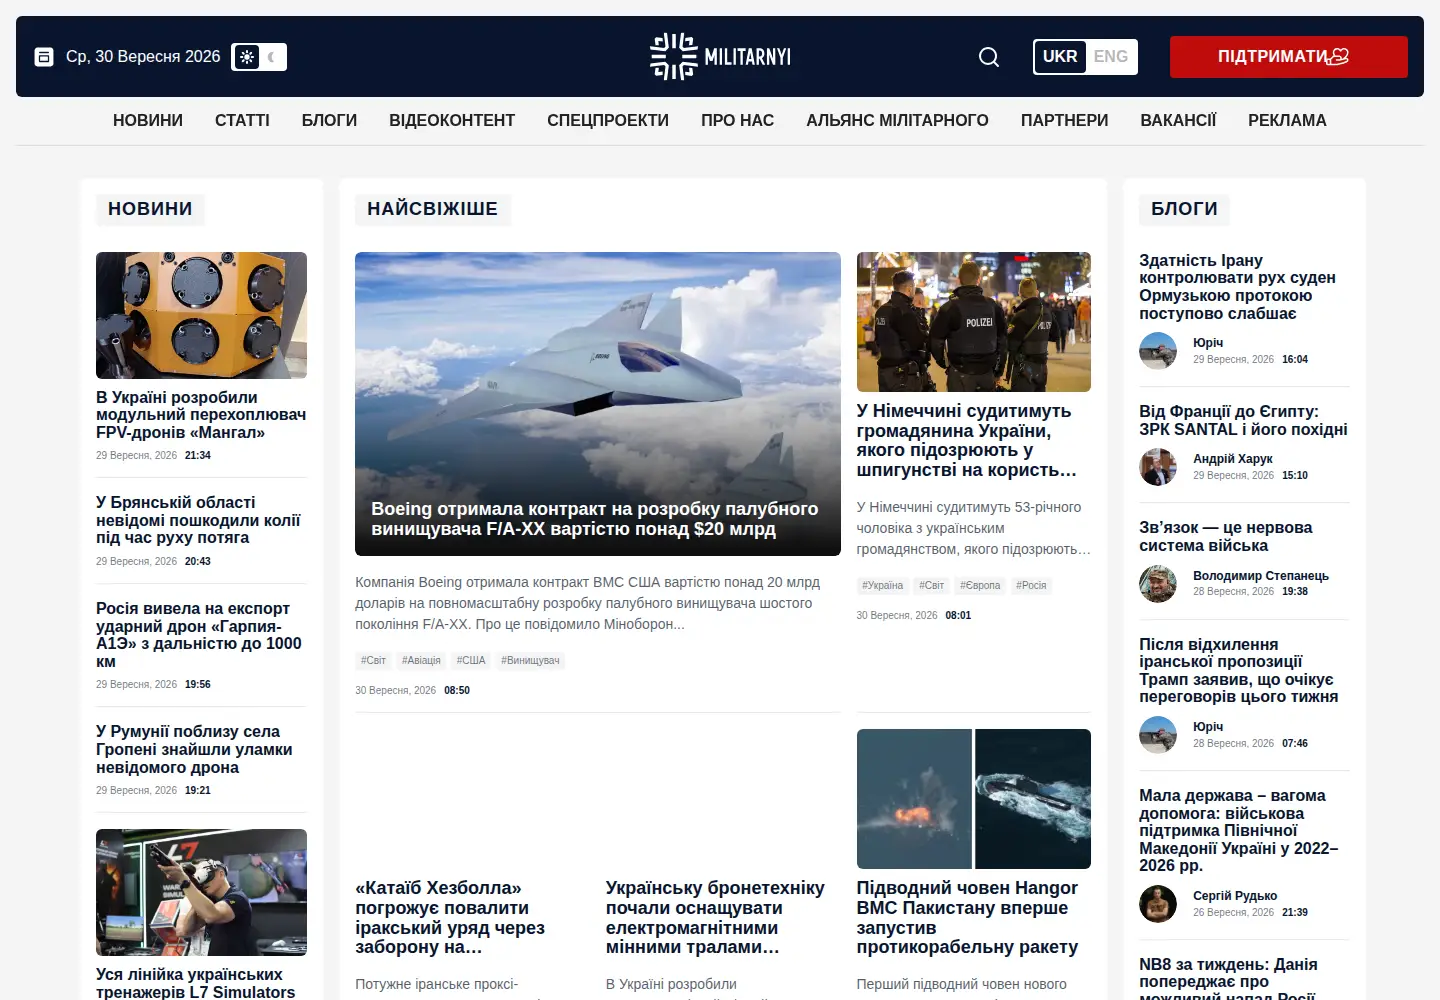Open the НОВИНИ menu item
Viewport: 1440px width, 1000px height.
[148, 120]
